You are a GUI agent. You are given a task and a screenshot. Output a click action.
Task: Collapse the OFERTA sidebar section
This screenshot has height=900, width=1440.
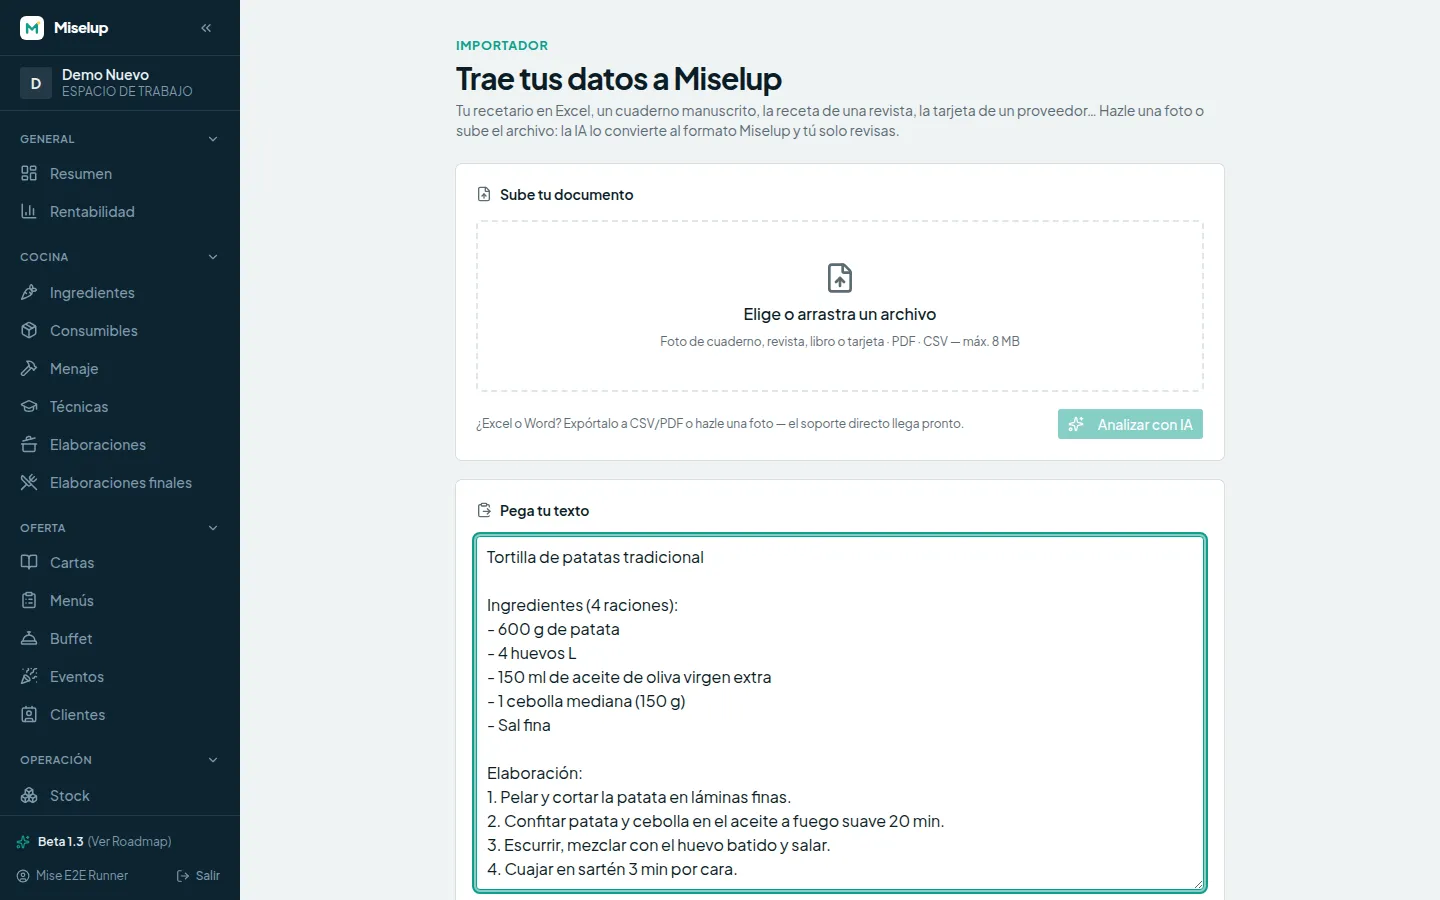click(x=213, y=528)
